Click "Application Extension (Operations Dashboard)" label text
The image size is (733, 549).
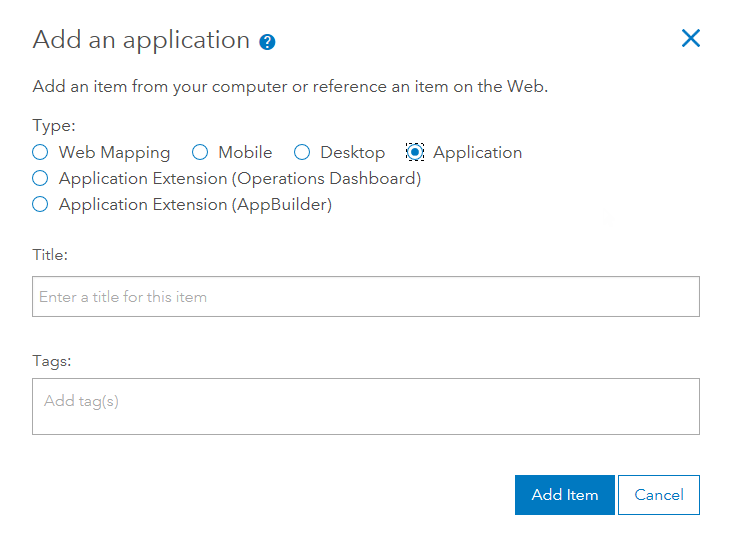coord(240,179)
